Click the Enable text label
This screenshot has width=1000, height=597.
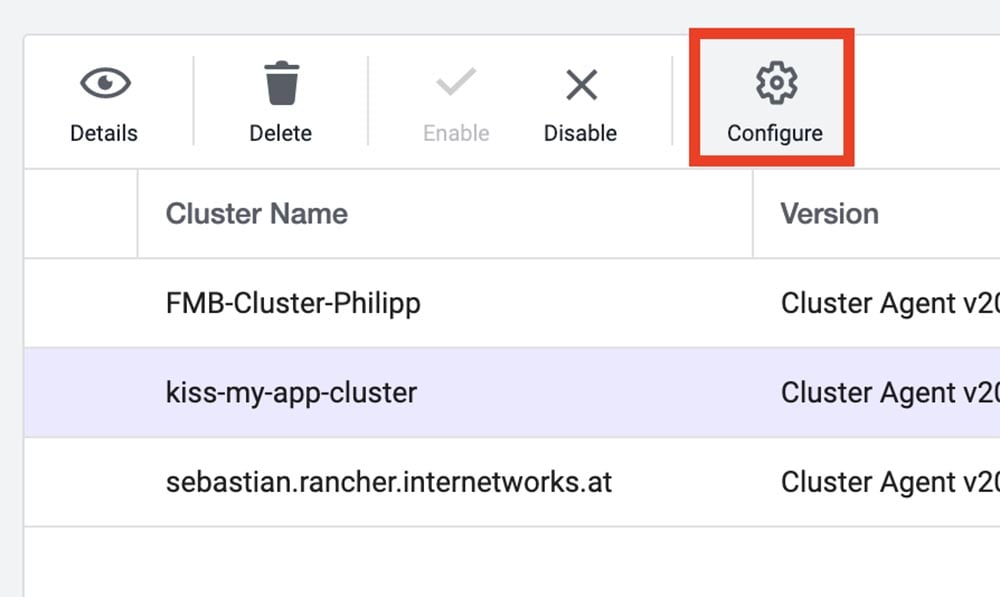(456, 133)
